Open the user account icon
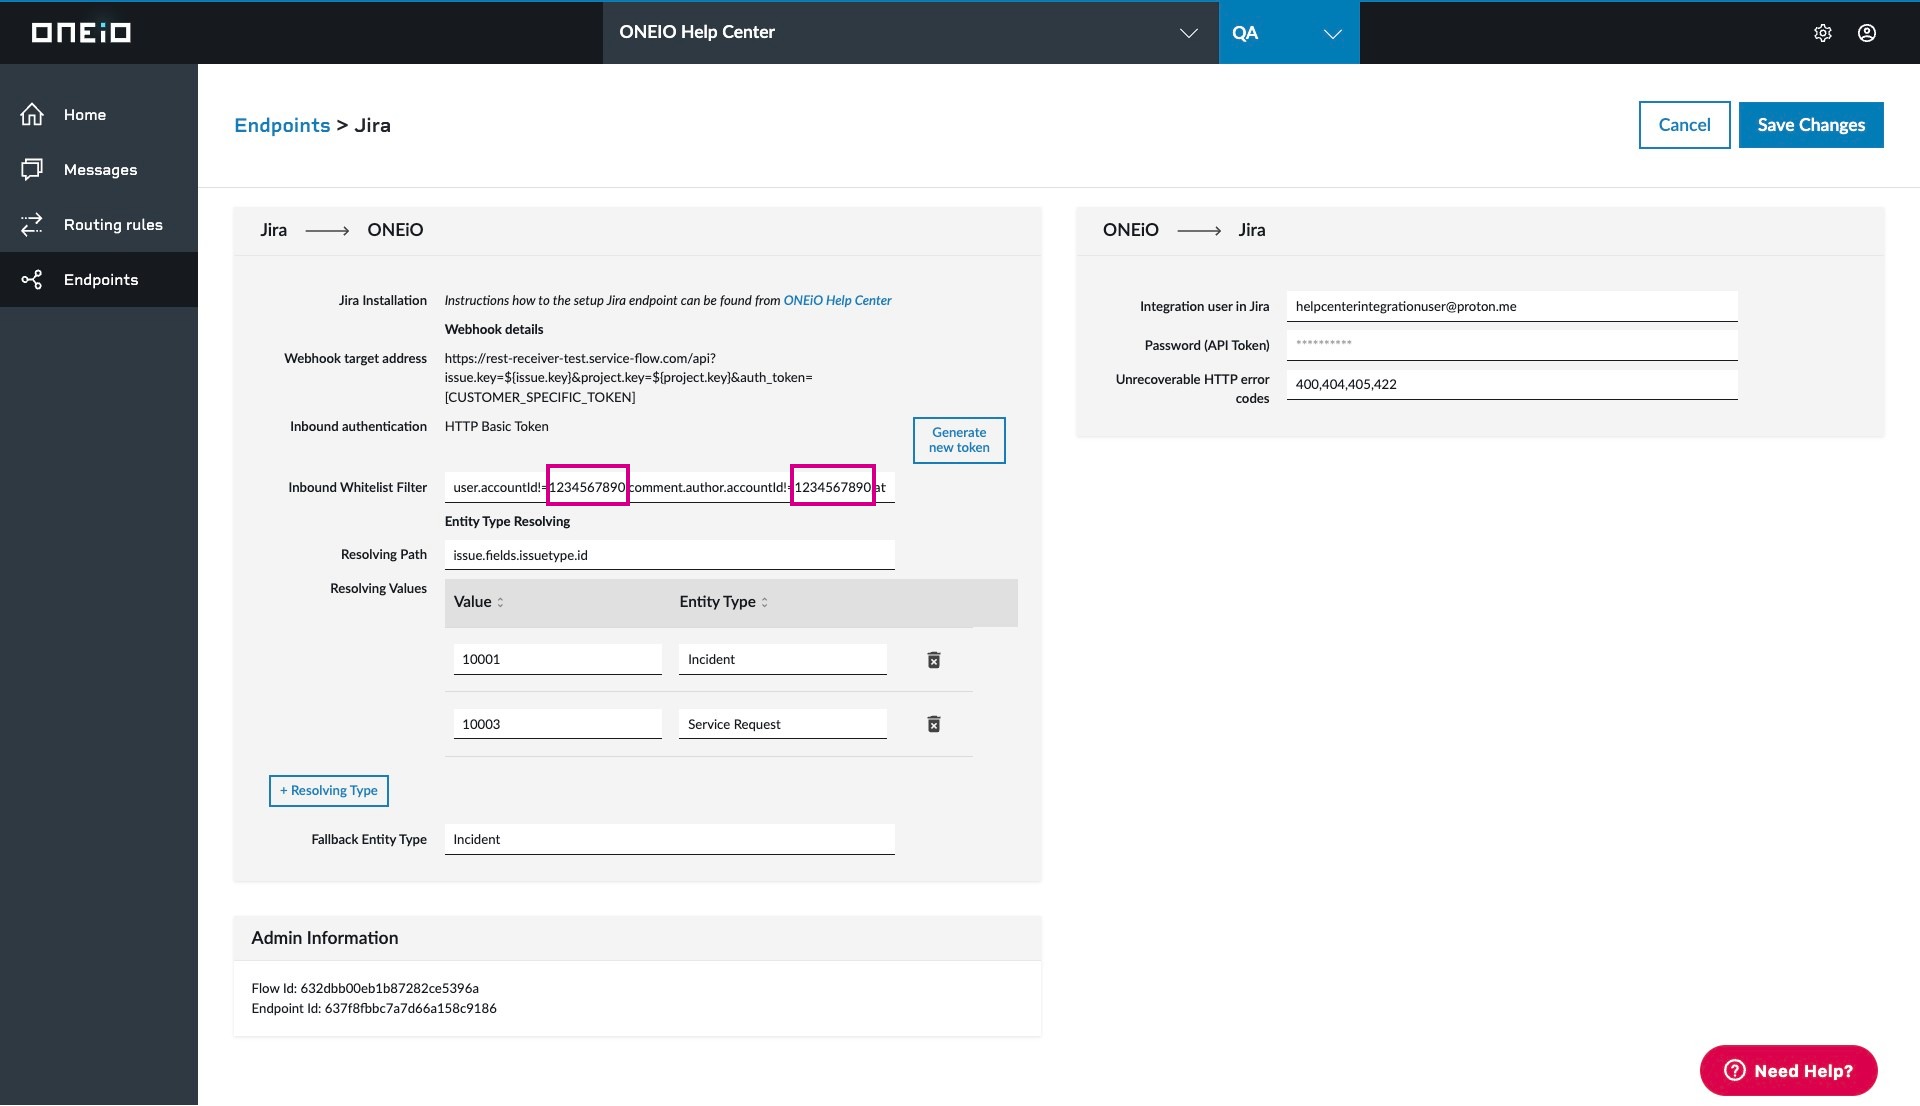 [x=1867, y=33]
